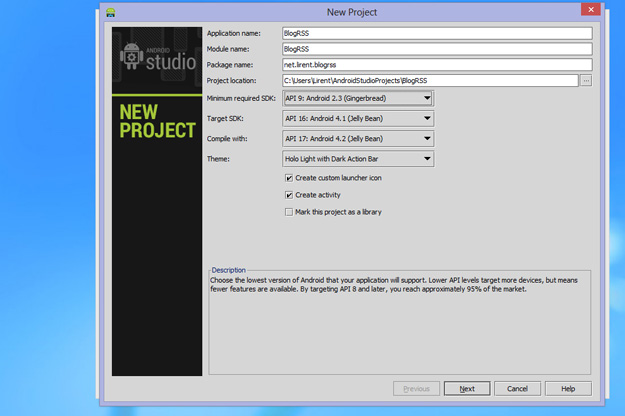Click the Project location path field
Viewport: 625px width, 416px height.
point(430,80)
